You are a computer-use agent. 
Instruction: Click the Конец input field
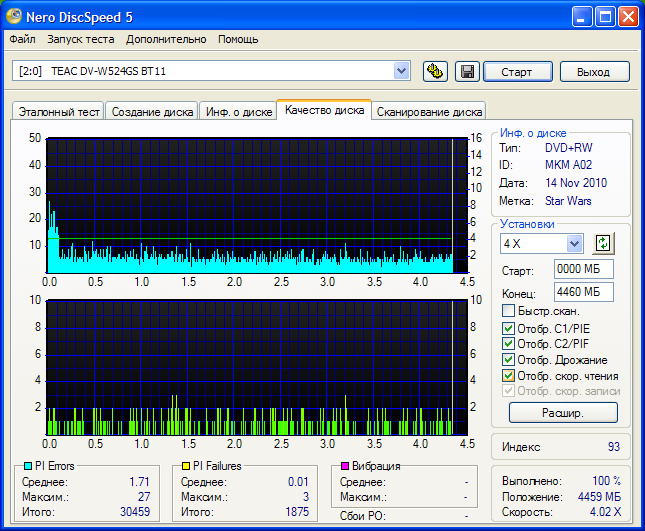[x=583, y=292]
